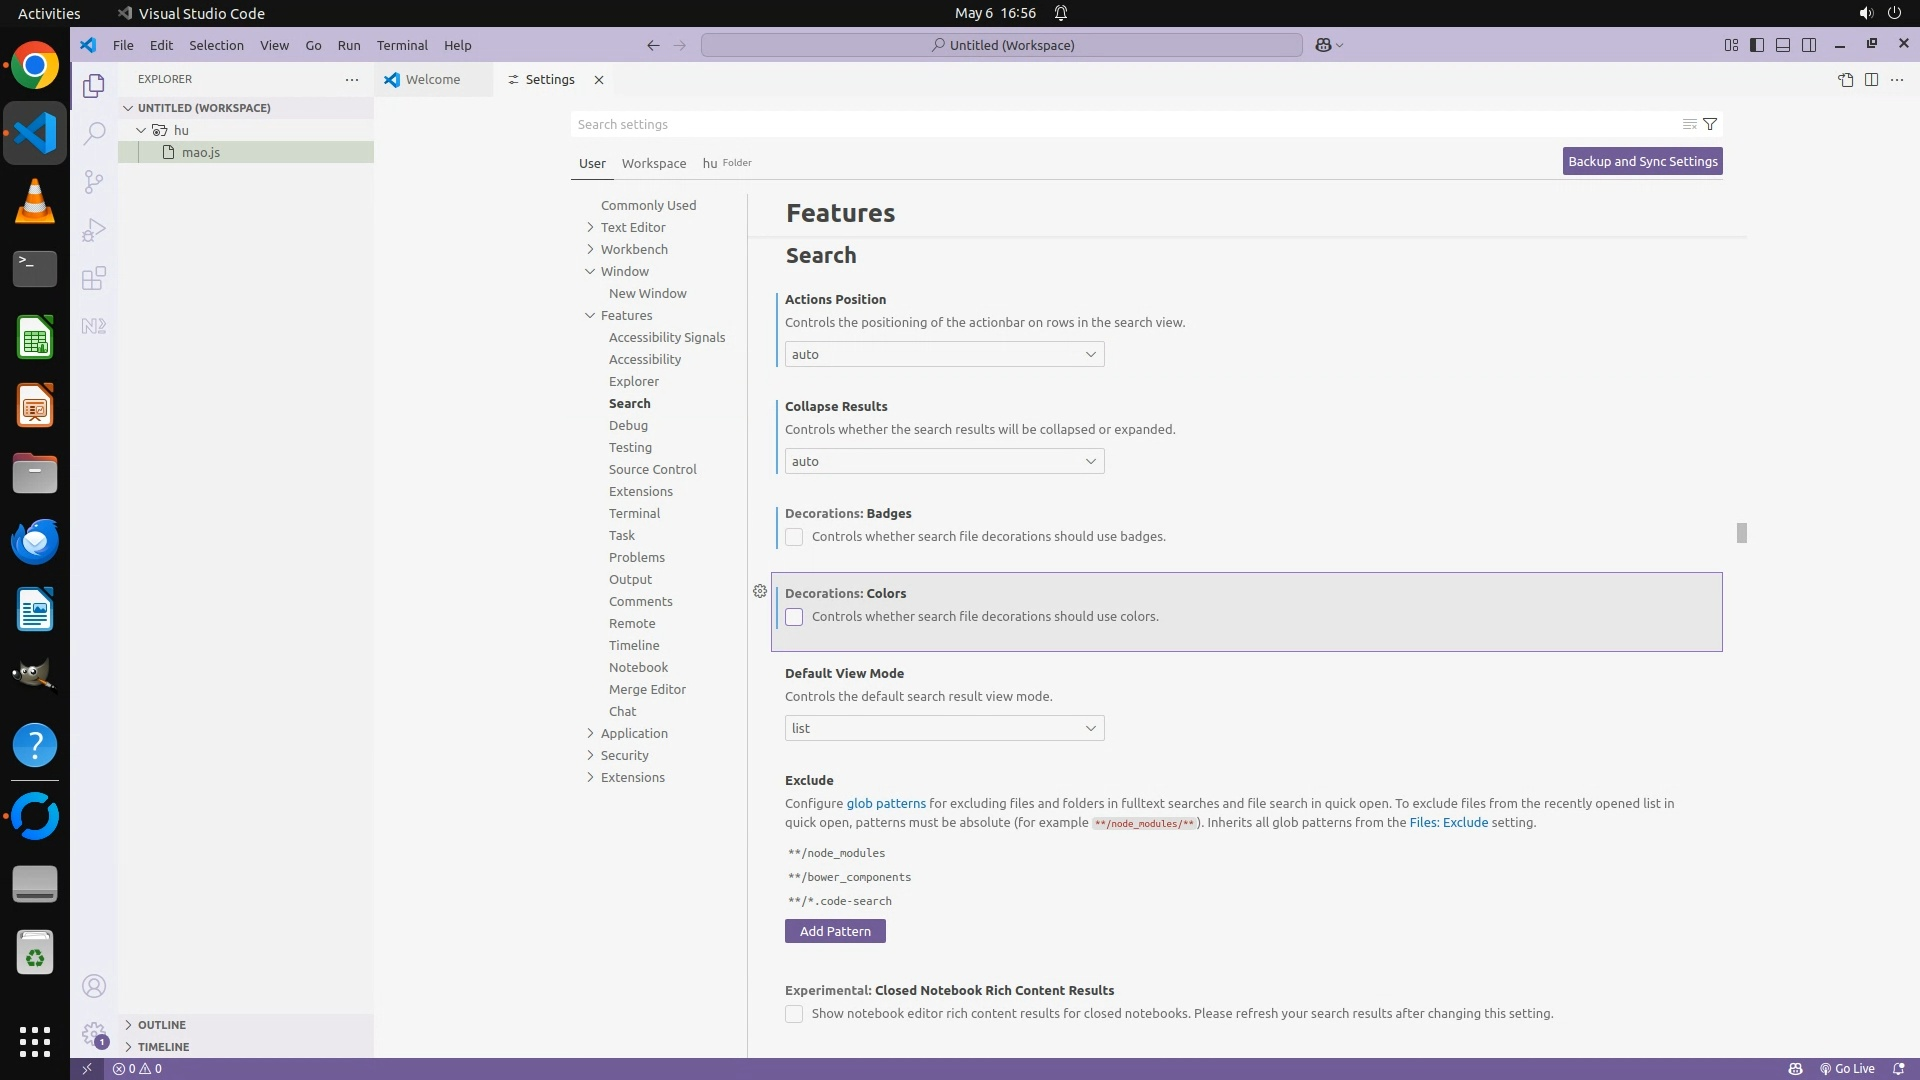Open the glob patterns link
This screenshot has width=1920, height=1080.
click(x=886, y=803)
